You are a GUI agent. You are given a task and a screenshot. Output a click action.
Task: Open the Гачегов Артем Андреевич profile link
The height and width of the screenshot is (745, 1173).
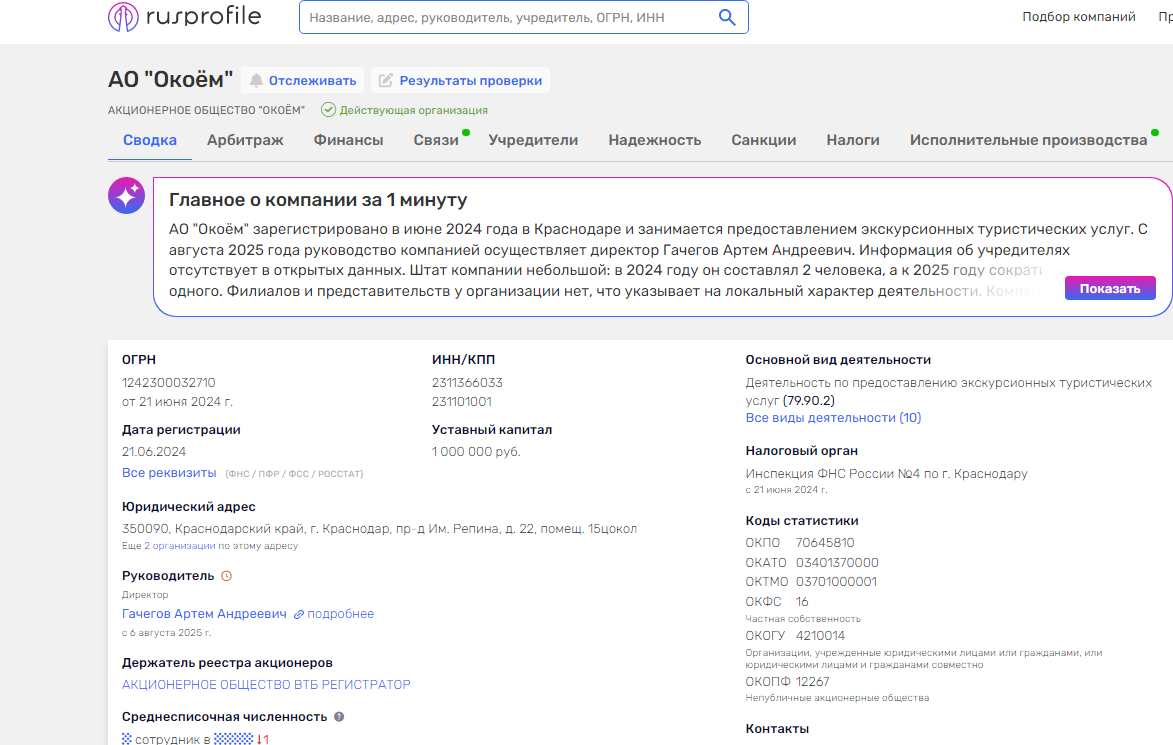tap(204, 613)
